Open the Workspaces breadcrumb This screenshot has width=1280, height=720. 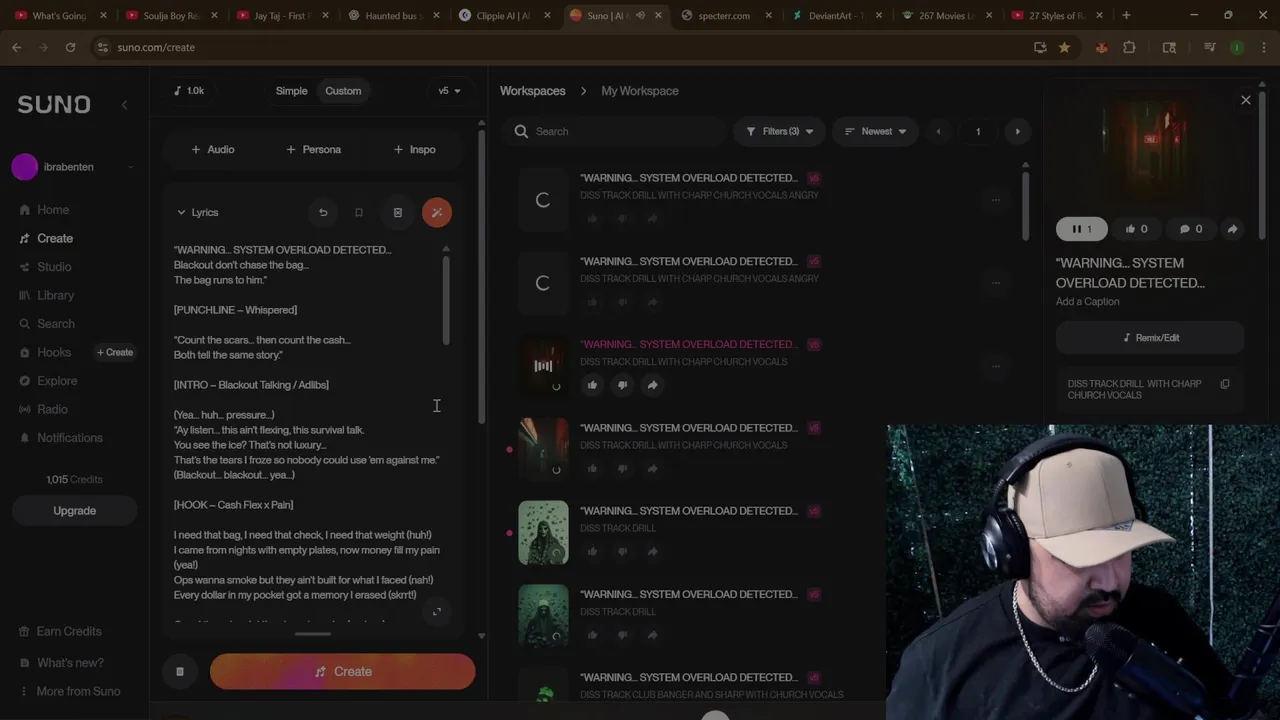pos(533,91)
